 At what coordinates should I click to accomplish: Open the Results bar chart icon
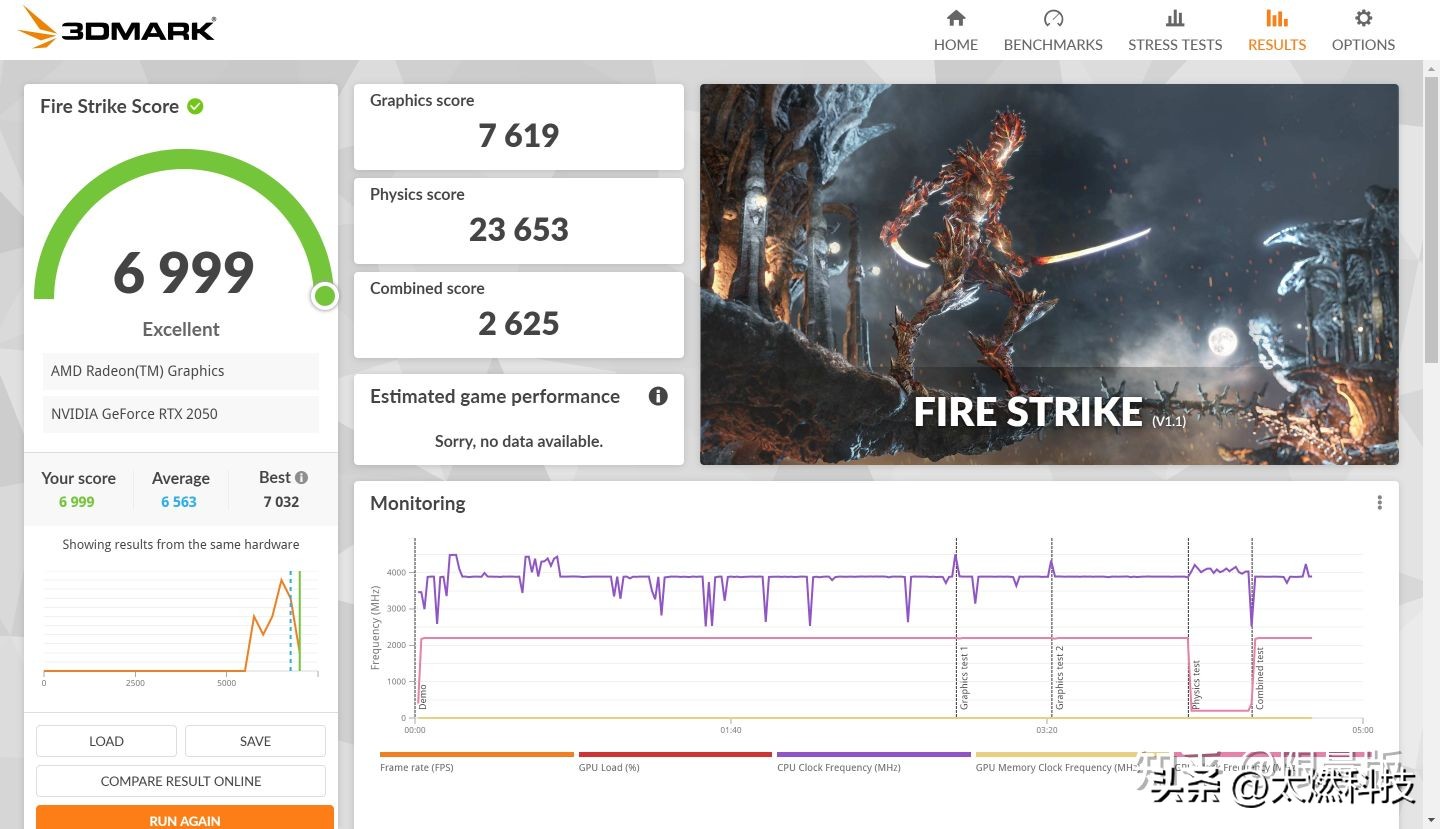click(x=1277, y=18)
